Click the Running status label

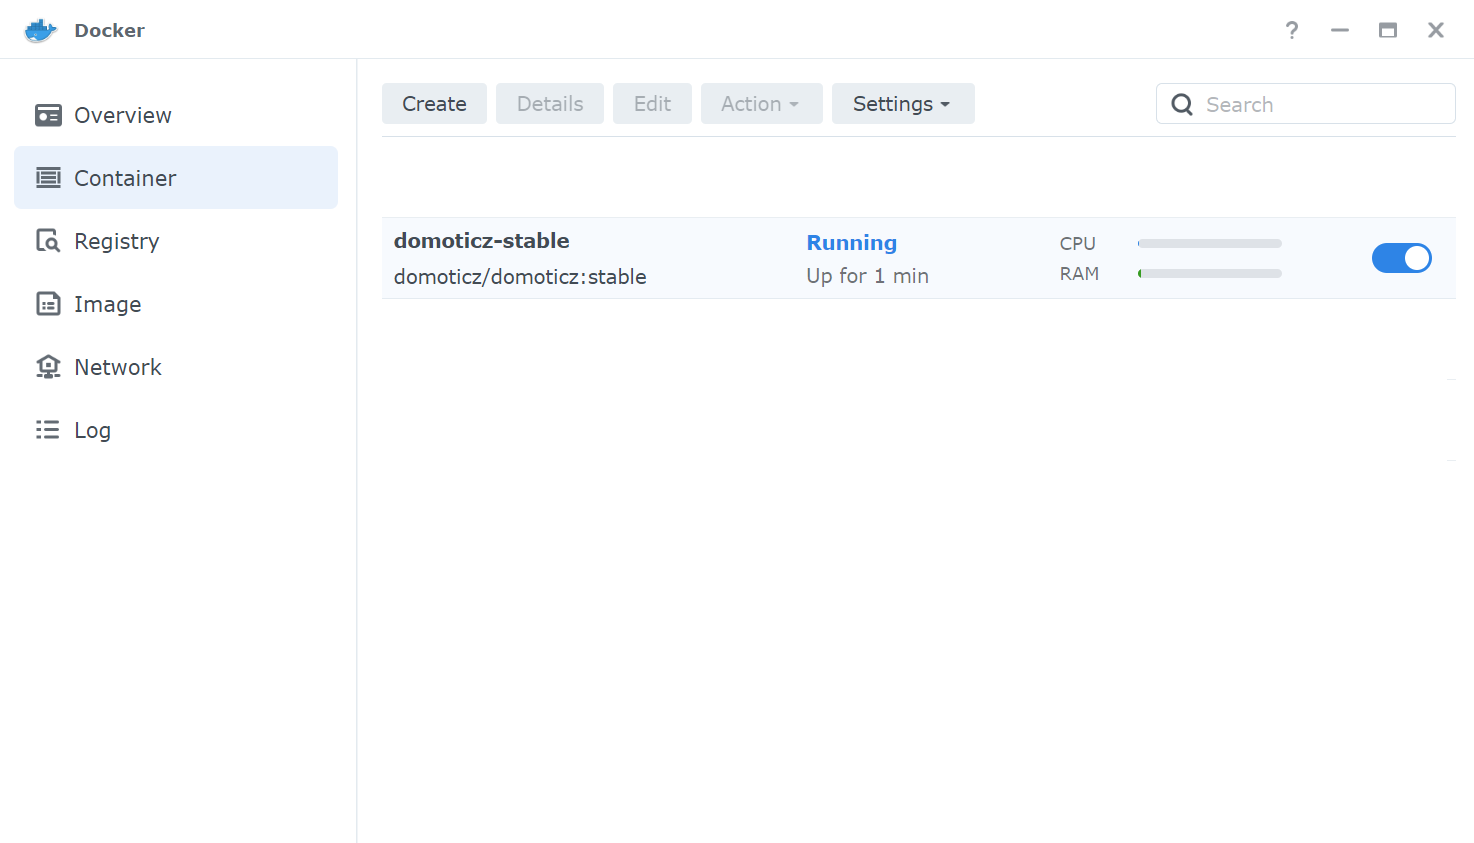click(852, 243)
